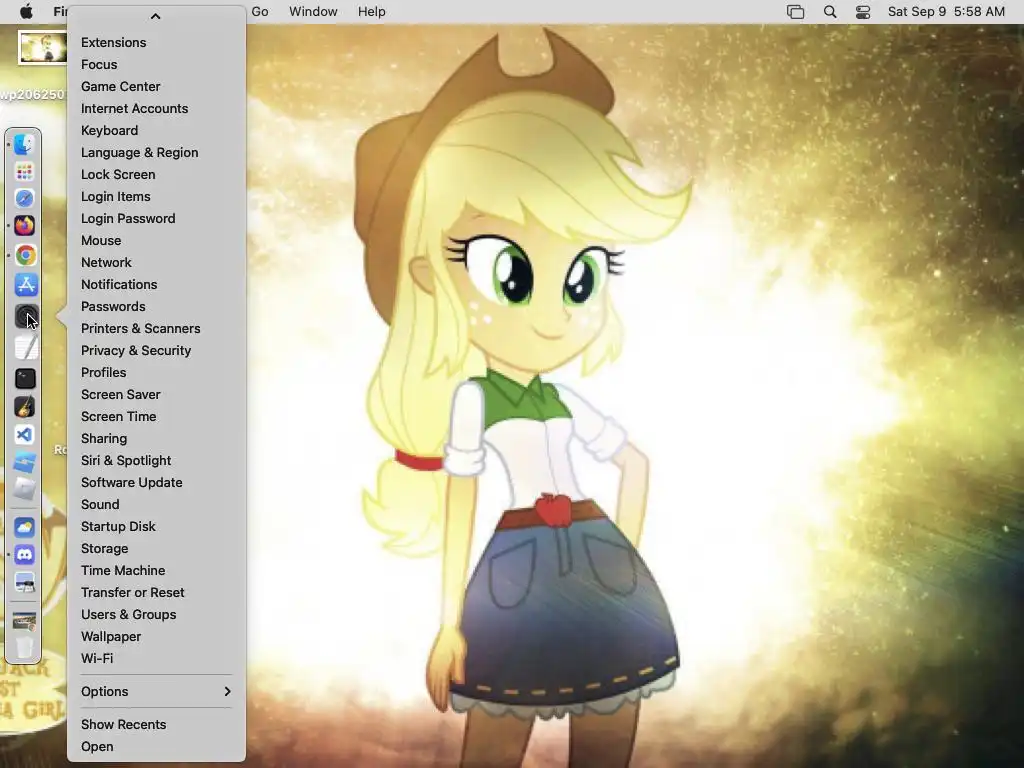Open Control Center in menu bar

(x=863, y=12)
